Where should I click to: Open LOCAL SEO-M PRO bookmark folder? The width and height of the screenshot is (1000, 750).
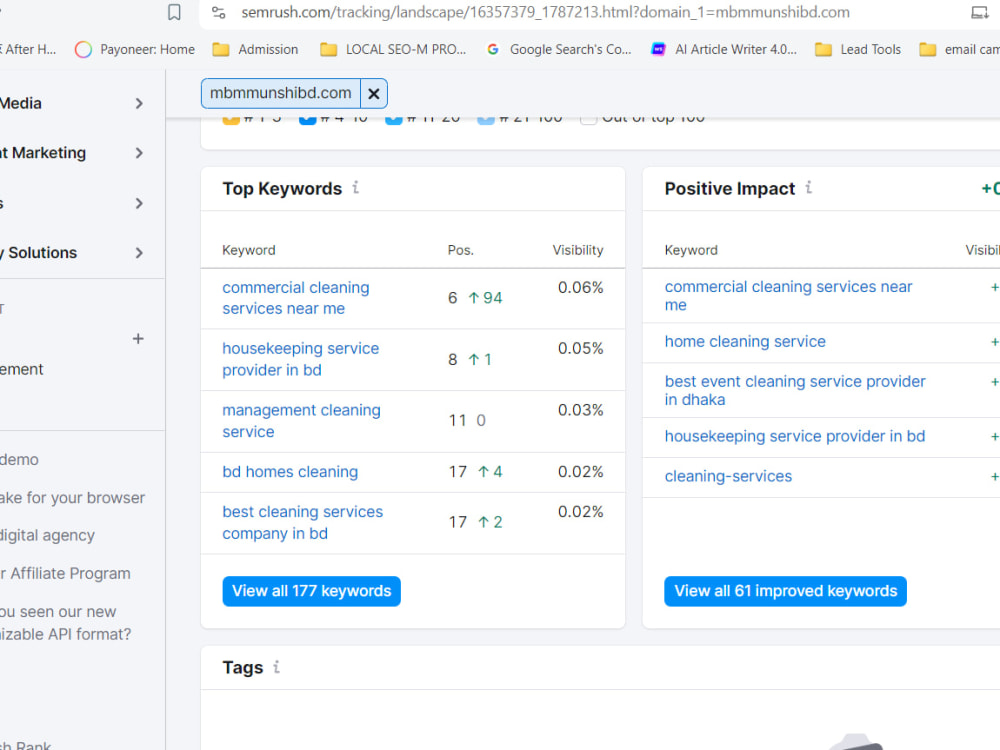coord(393,49)
